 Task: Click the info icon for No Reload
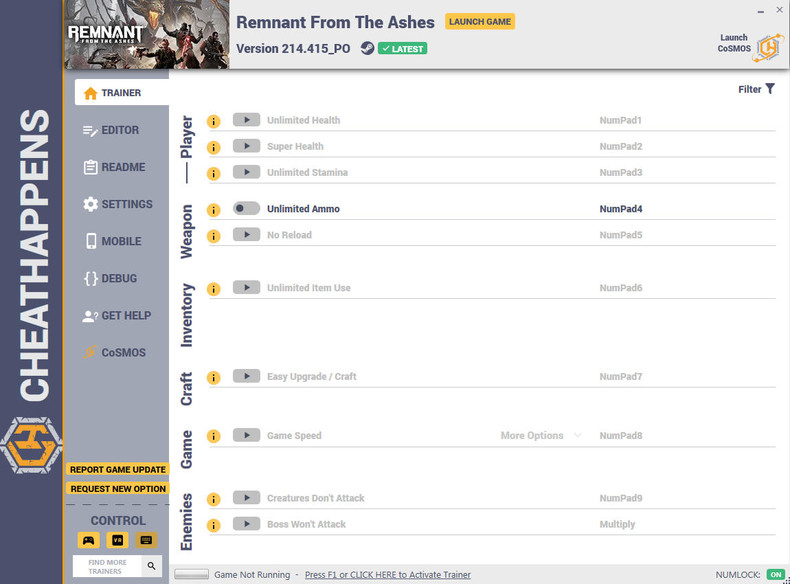214,236
